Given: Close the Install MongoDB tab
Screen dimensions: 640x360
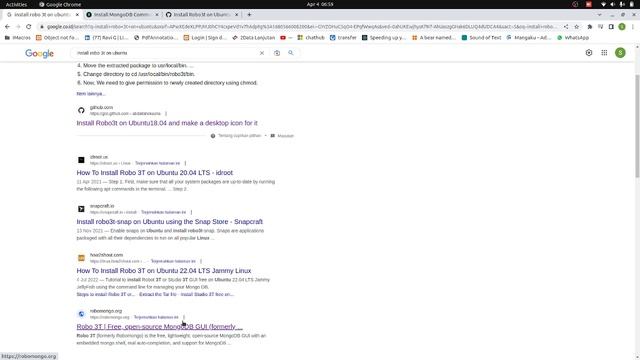Looking at the screenshot, I should point(157,15).
